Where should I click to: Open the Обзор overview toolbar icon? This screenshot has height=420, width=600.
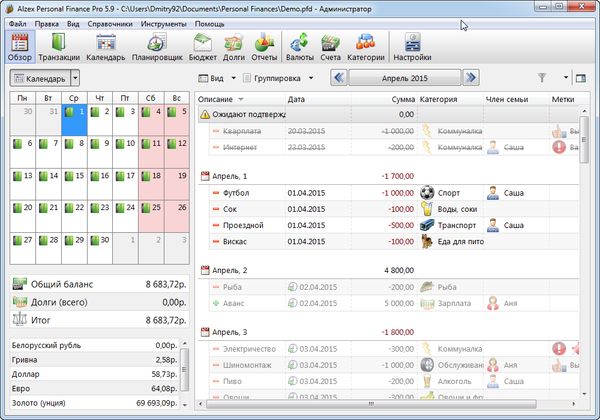[20, 47]
